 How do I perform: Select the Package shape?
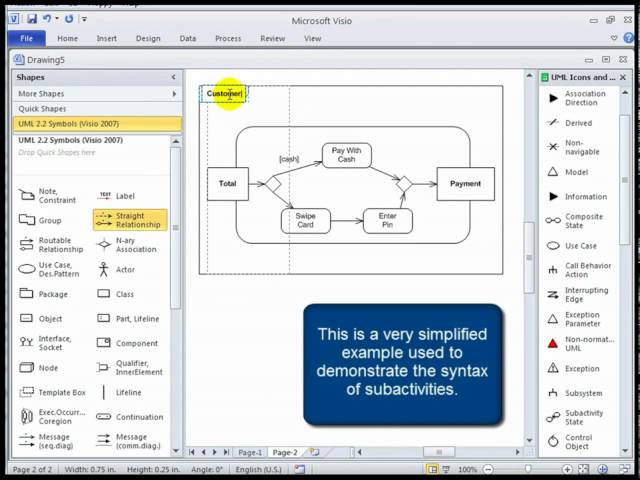(43, 294)
